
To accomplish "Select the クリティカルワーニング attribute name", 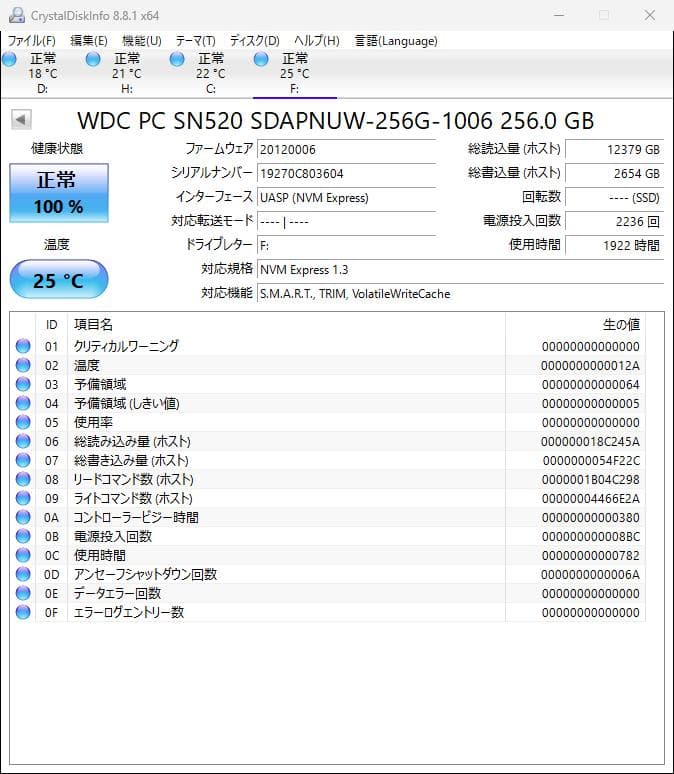I will pos(126,346).
